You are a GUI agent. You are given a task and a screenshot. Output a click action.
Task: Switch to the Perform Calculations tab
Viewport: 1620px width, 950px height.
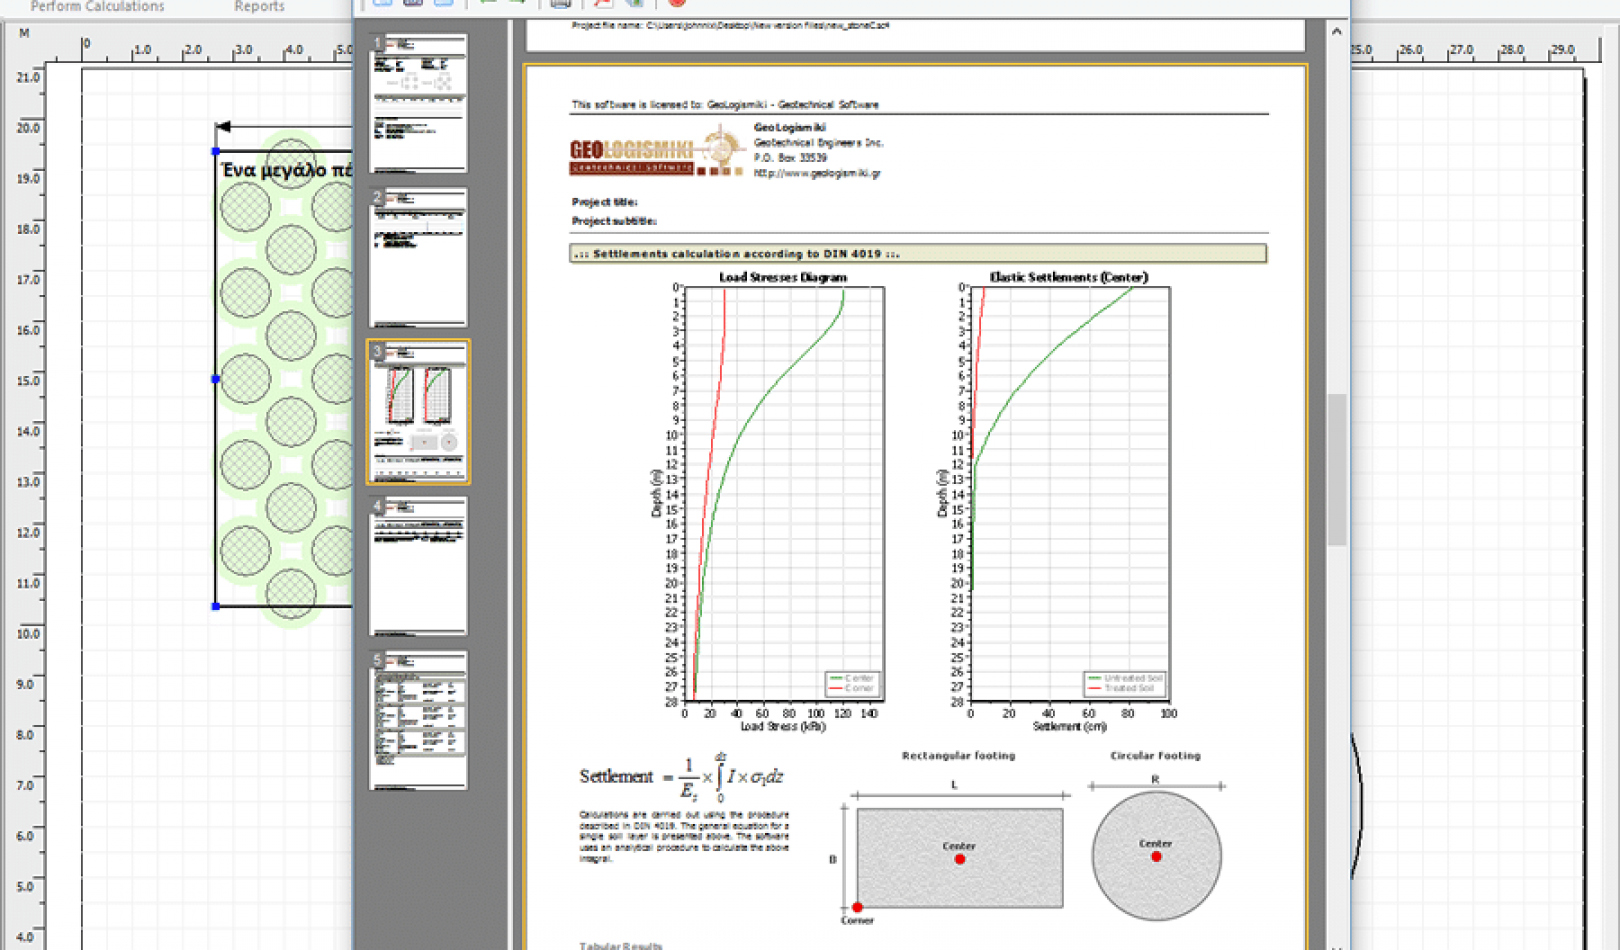point(96,6)
